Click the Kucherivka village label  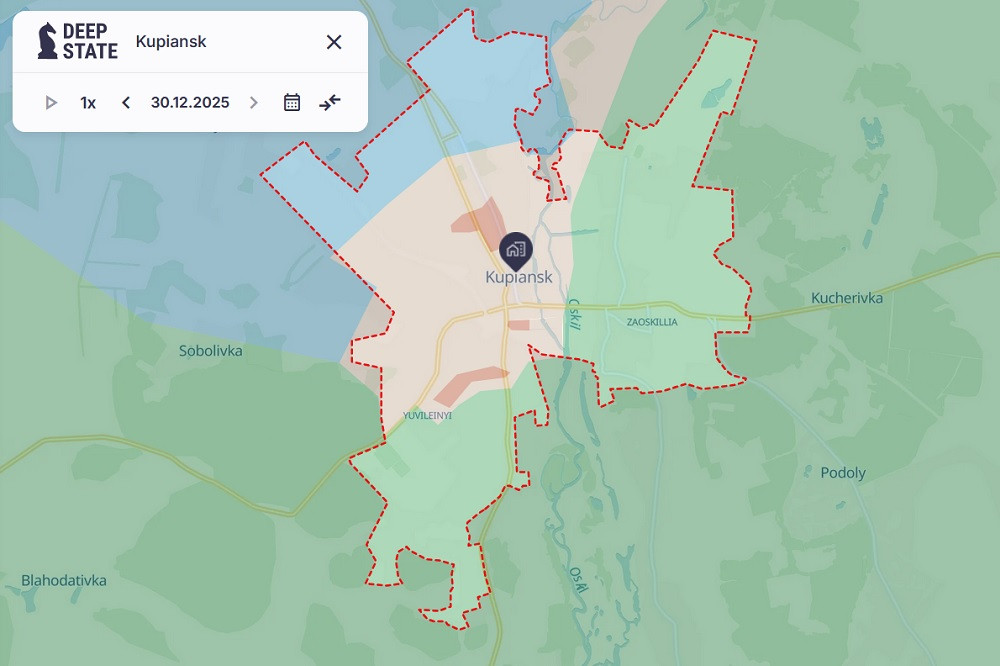847,298
